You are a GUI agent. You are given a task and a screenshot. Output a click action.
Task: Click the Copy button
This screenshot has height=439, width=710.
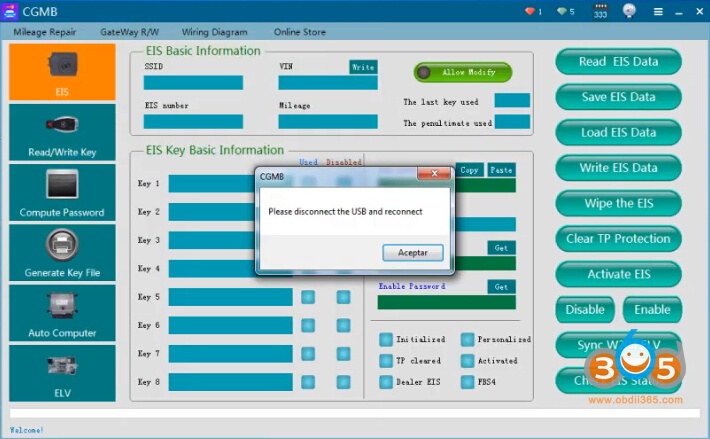pos(470,170)
